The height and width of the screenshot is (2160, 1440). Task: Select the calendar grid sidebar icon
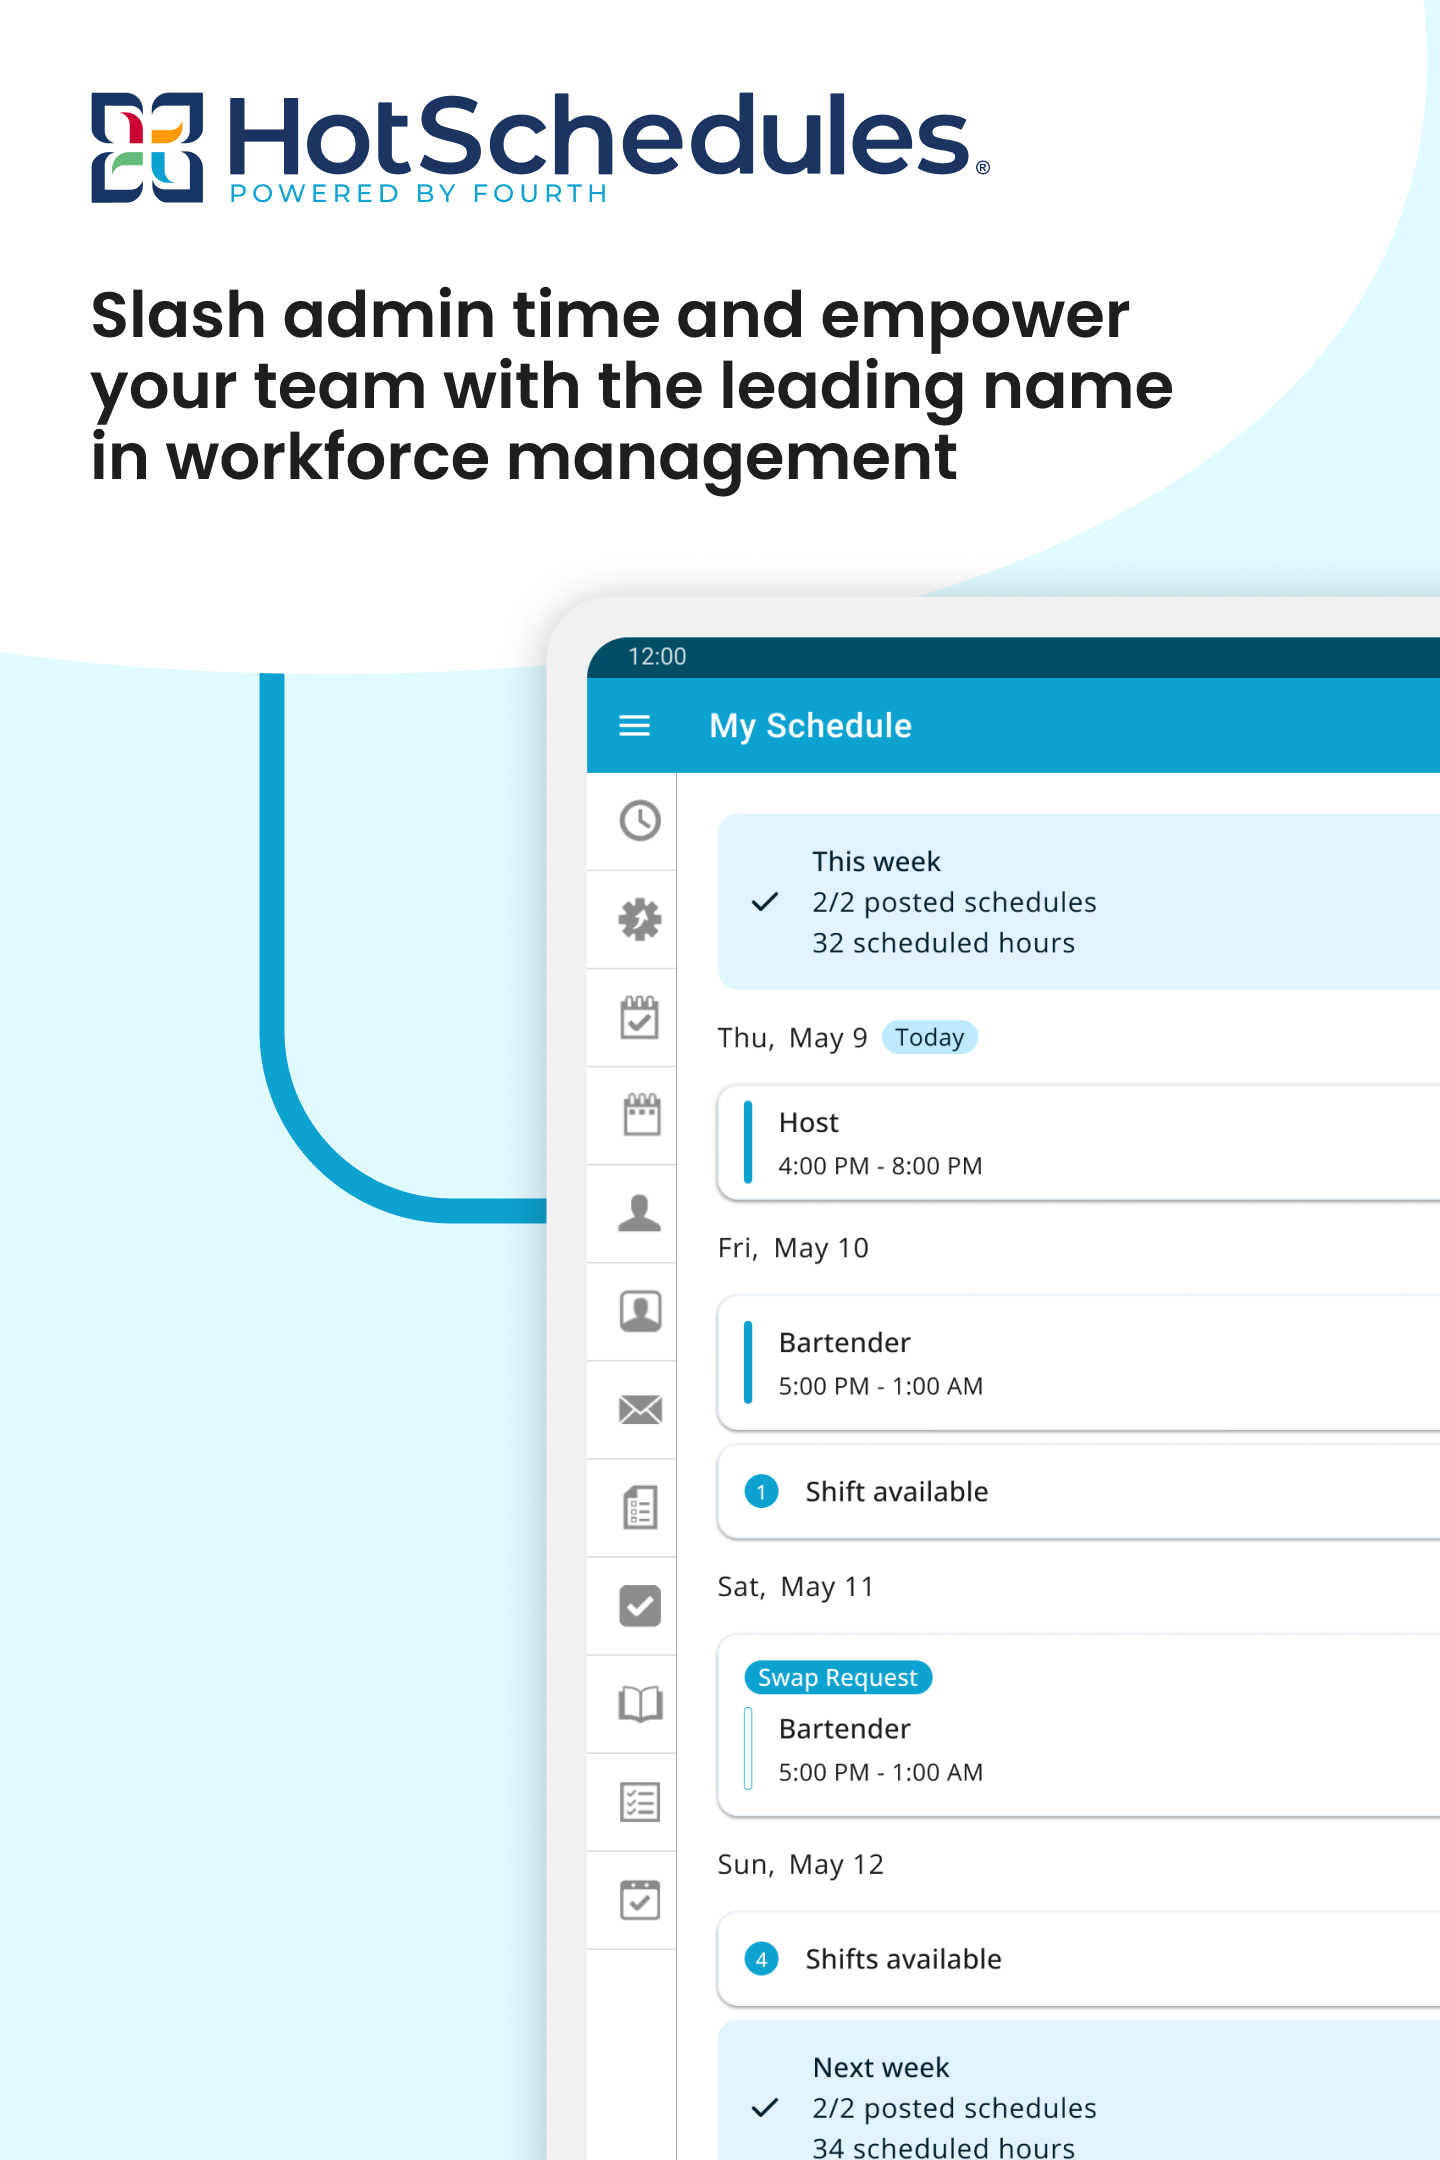point(640,1114)
